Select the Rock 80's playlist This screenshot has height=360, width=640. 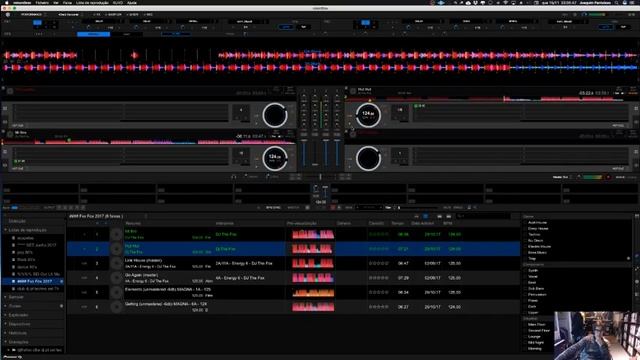[x=26, y=260]
